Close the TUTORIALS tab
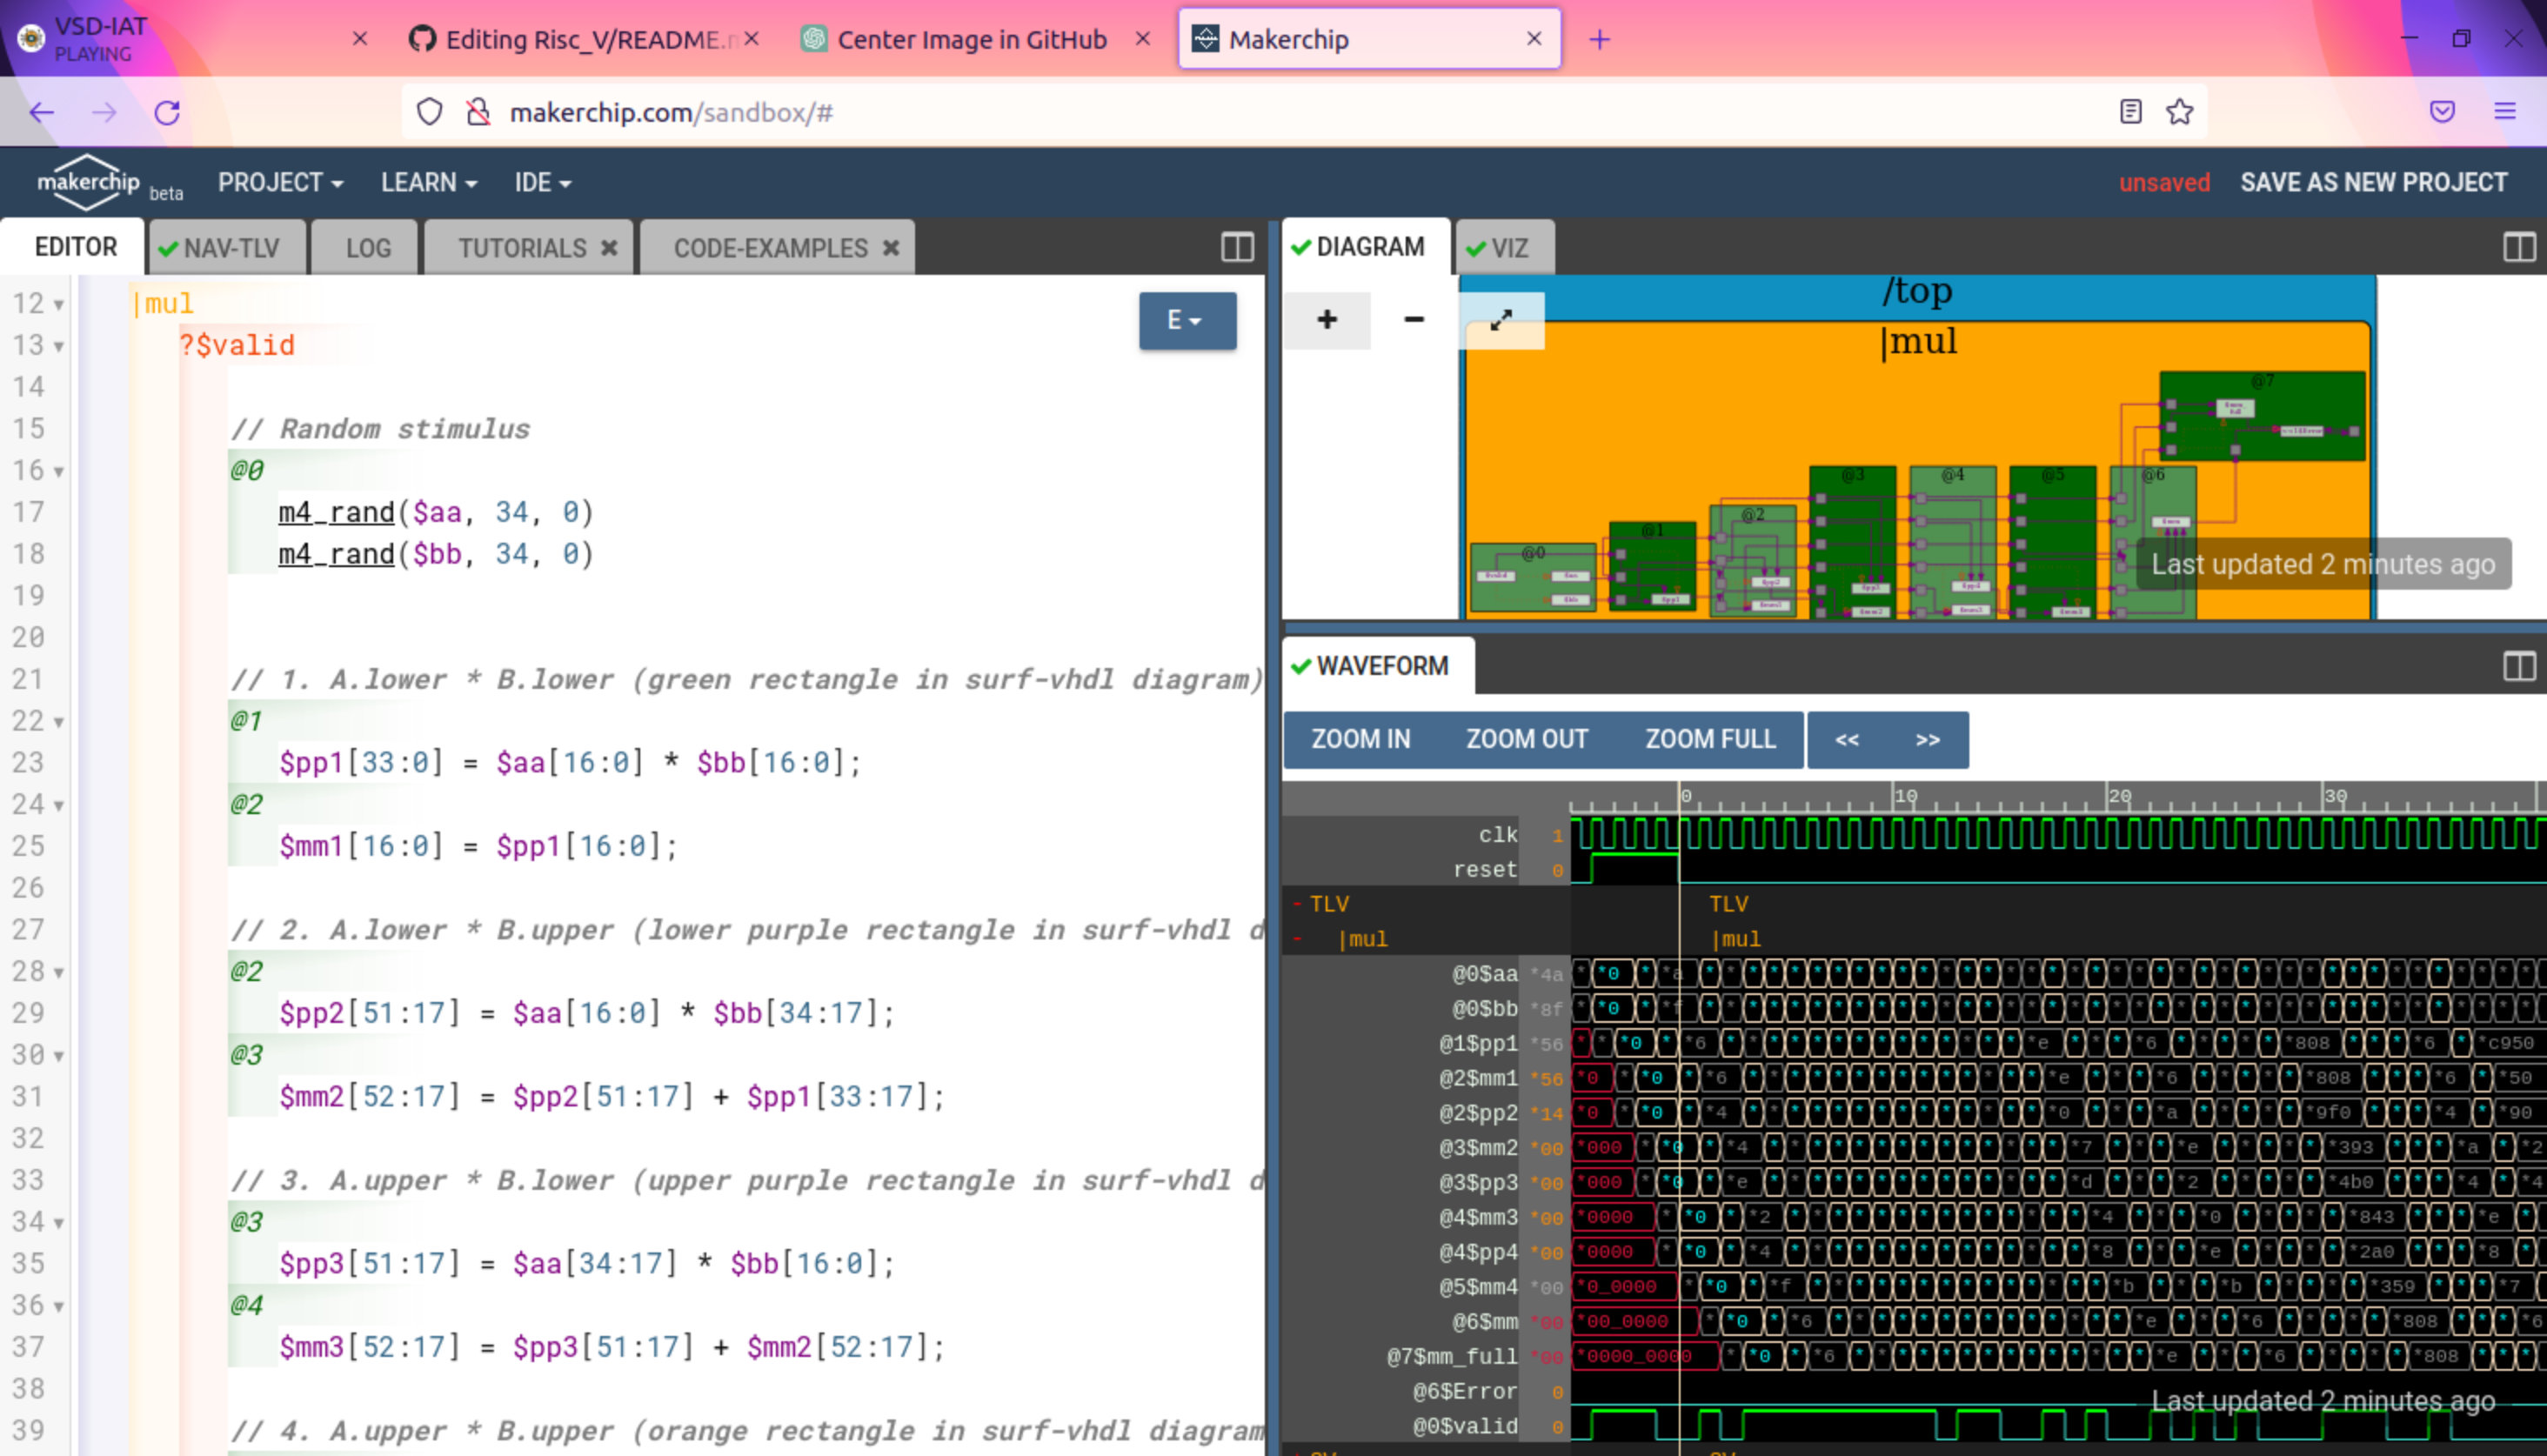The width and height of the screenshot is (2547, 1456). [608, 248]
